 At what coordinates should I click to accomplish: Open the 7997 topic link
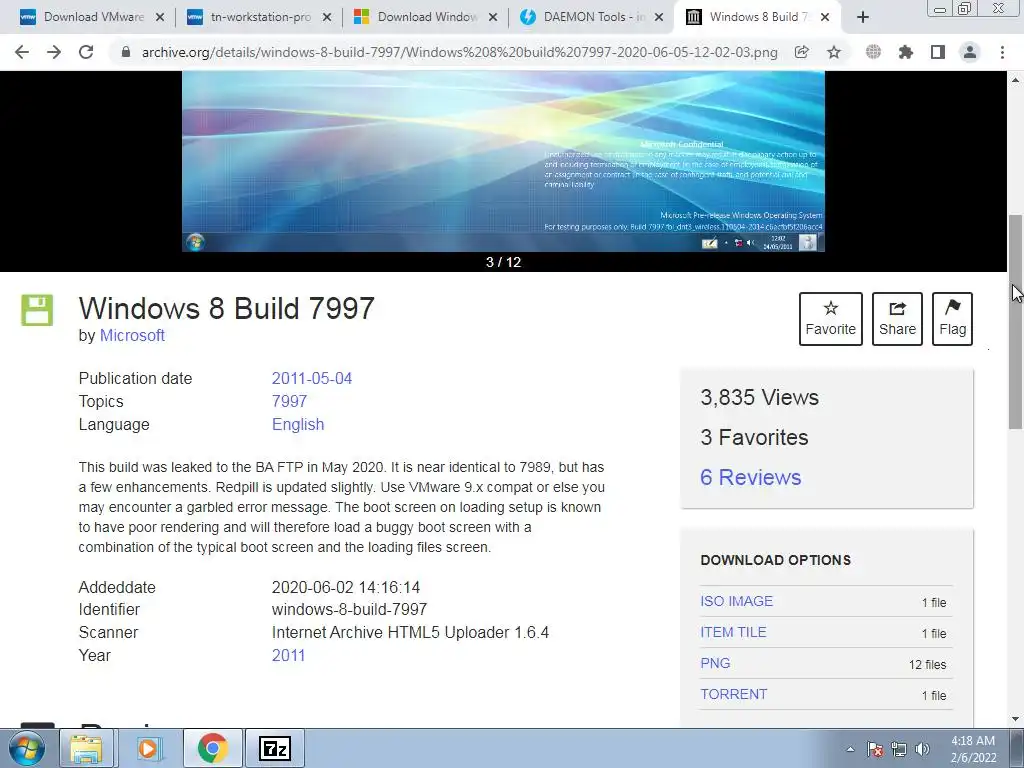point(289,402)
